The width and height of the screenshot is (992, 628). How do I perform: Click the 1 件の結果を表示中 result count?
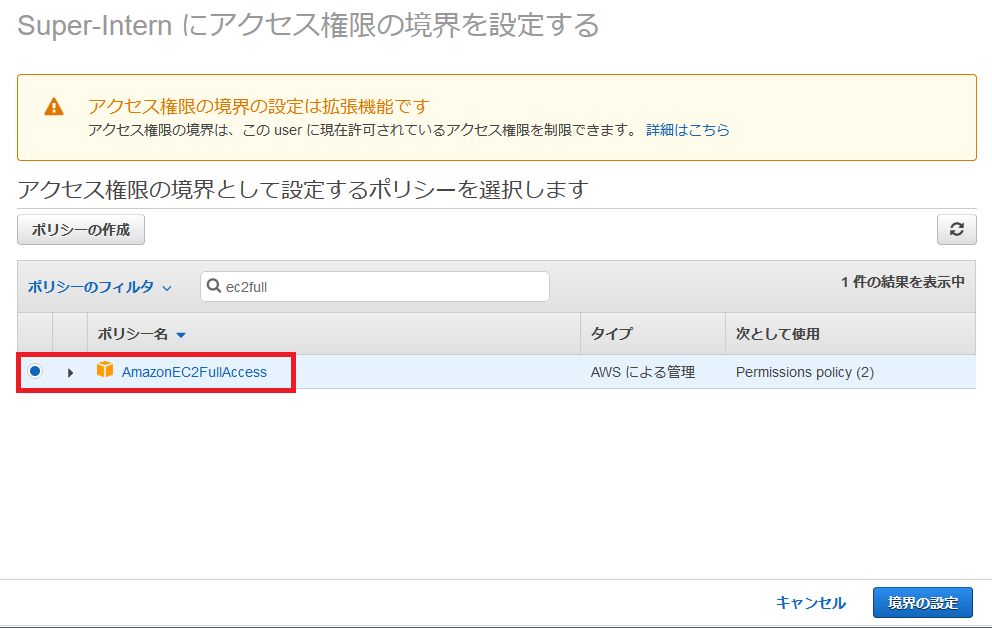point(902,282)
